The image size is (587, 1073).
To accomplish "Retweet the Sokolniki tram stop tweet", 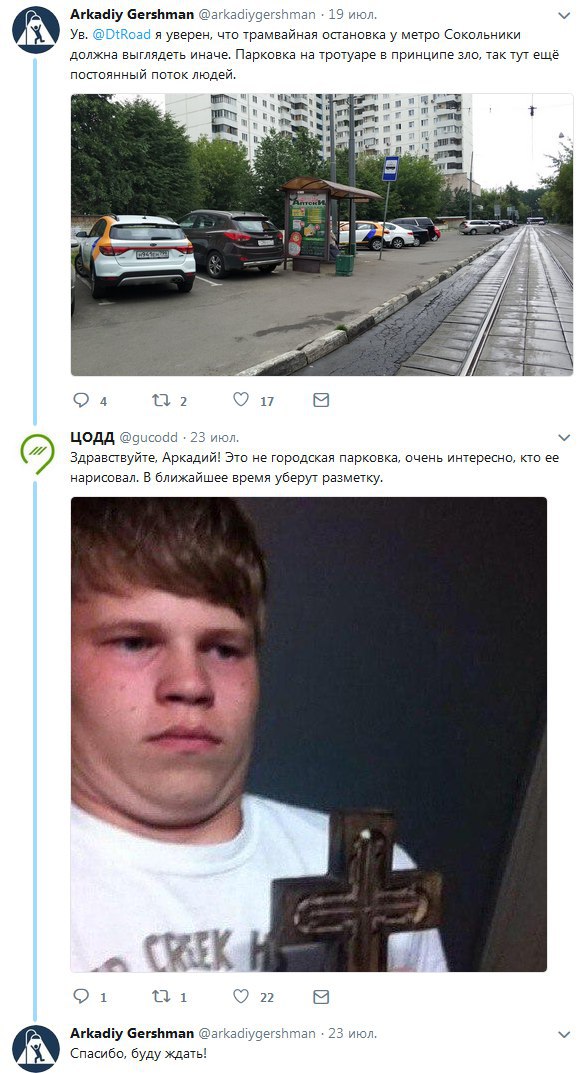I will [x=161, y=400].
